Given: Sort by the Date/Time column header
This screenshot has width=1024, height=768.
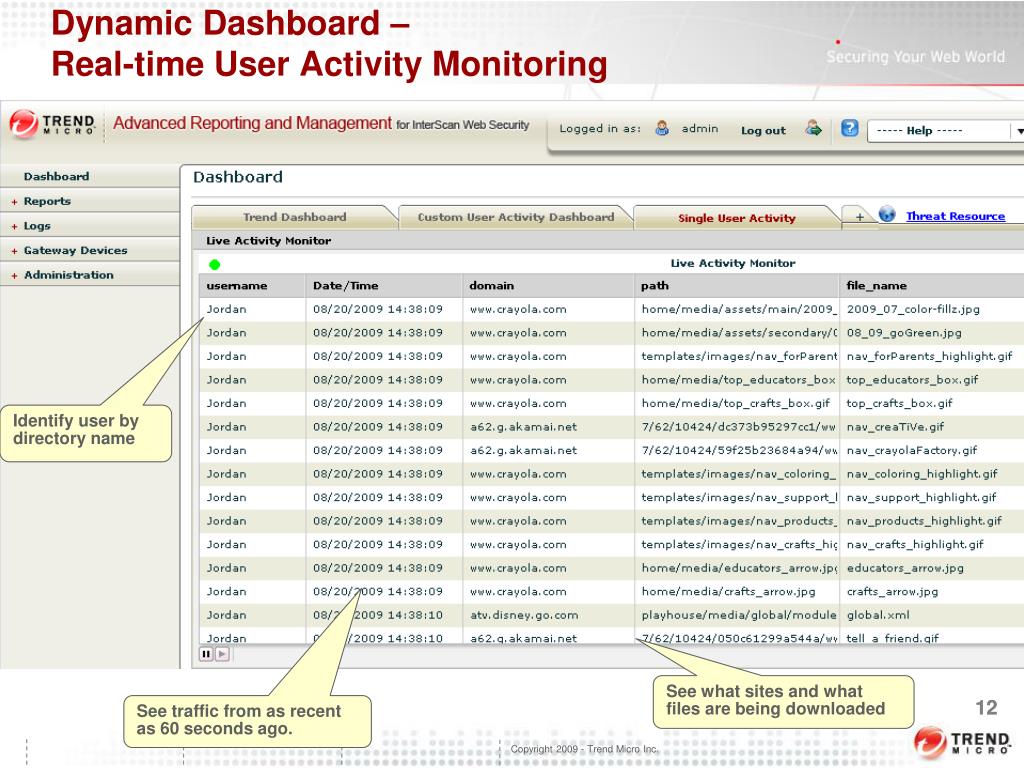Looking at the screenshot, I should click(x=383, y=285).
